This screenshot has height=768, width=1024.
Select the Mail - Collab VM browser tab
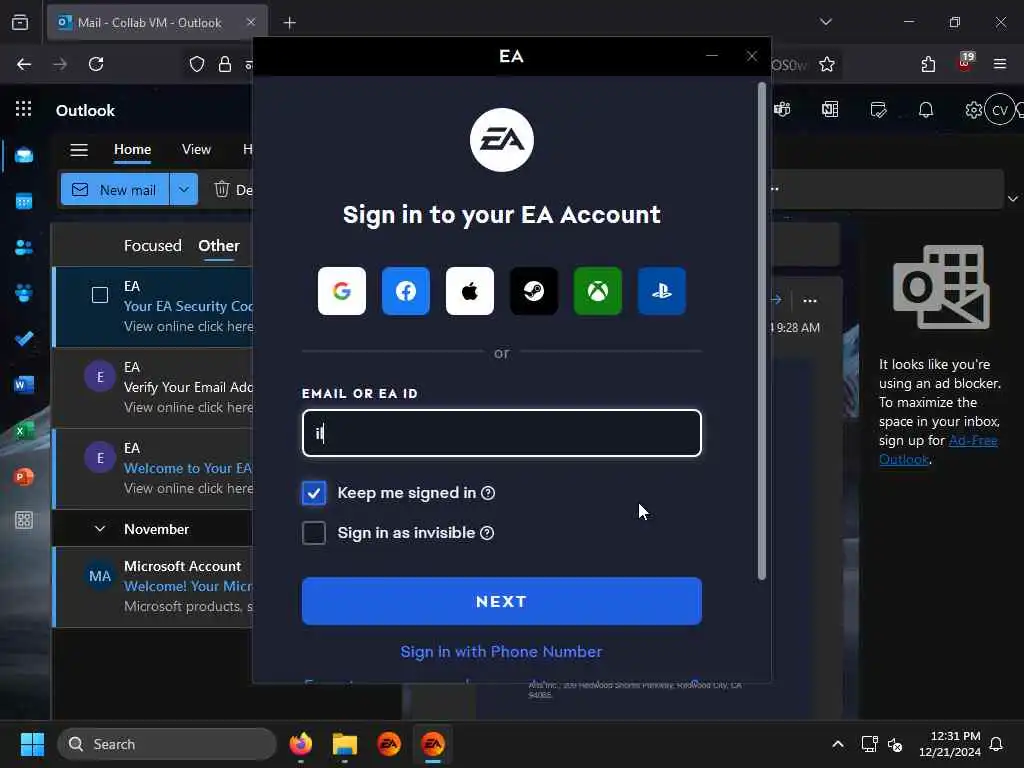tap(157, 23)
